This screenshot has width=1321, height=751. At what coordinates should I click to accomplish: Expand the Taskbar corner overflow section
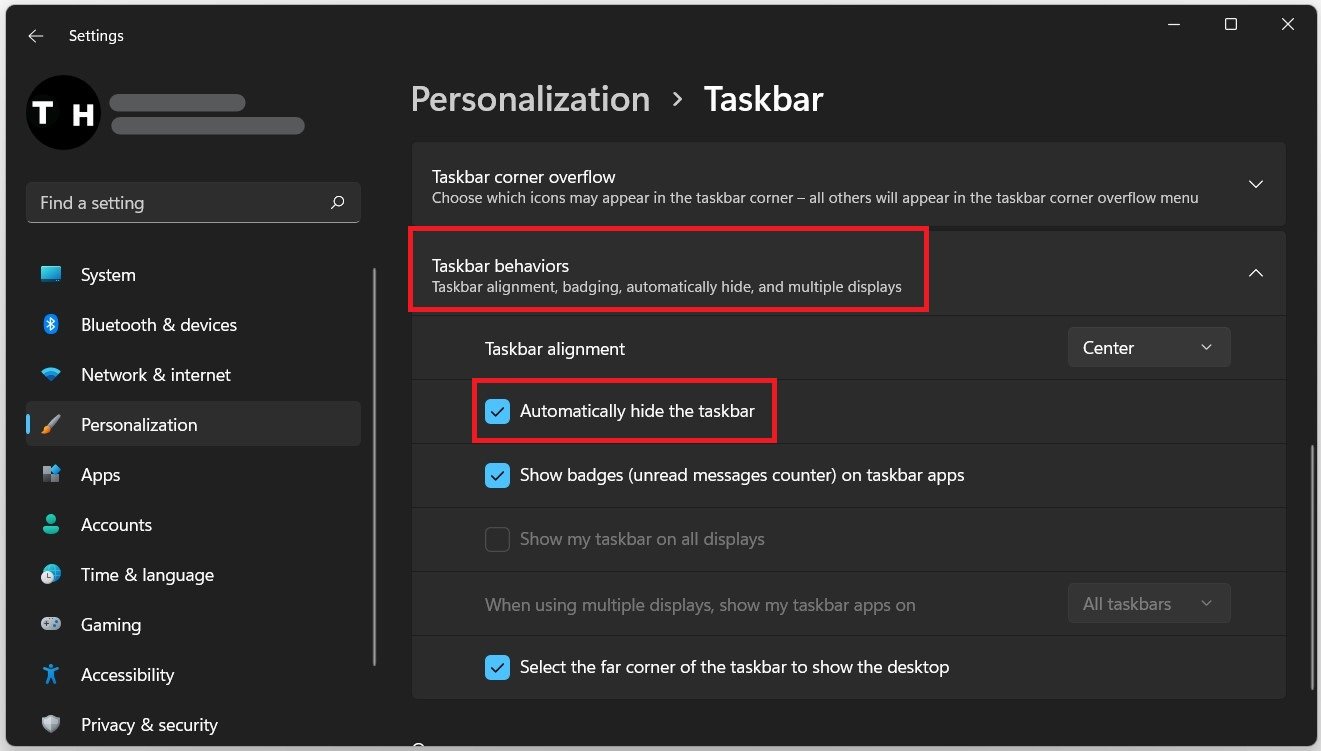(1256, 185)
